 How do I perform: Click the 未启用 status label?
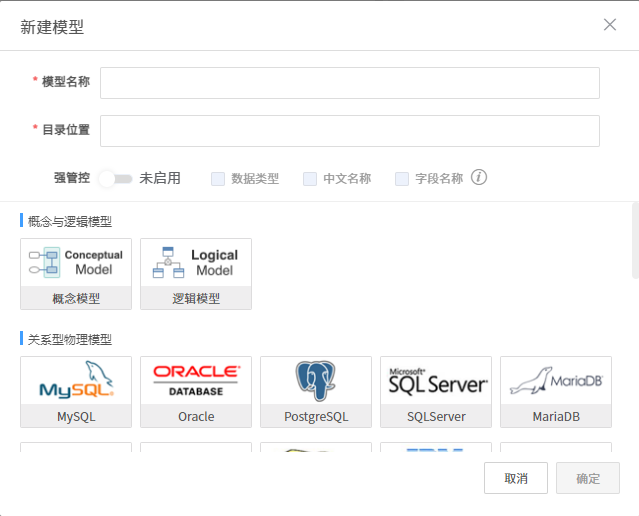160,178
